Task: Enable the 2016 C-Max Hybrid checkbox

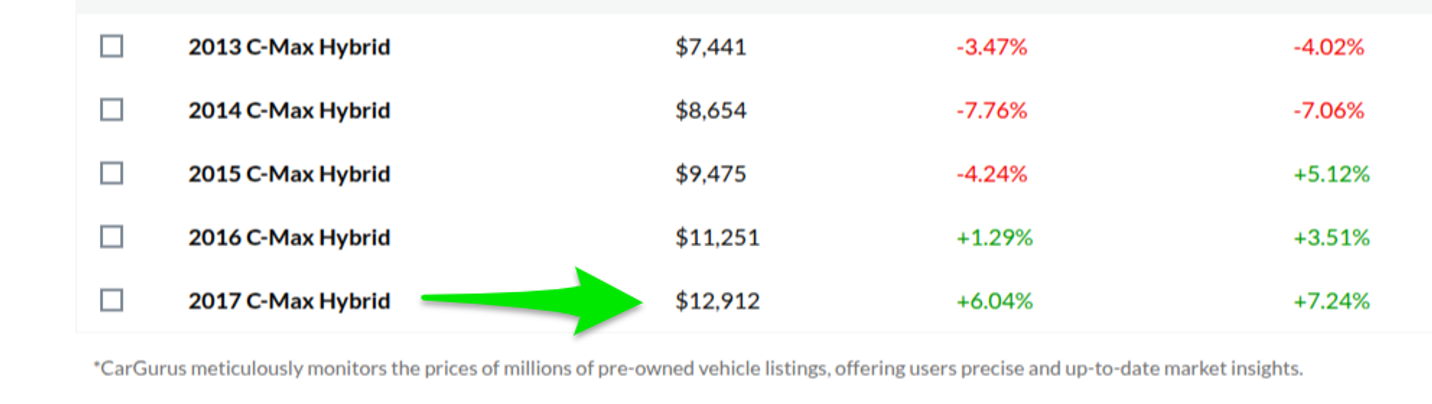Action: point(111,237)
